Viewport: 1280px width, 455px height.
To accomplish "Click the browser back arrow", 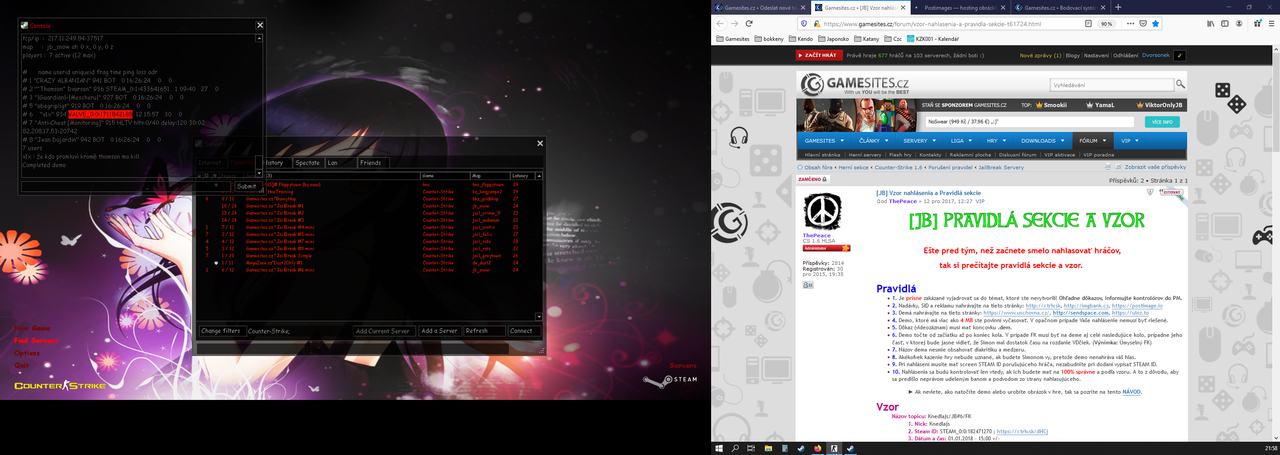I will (x=720, y=23).
